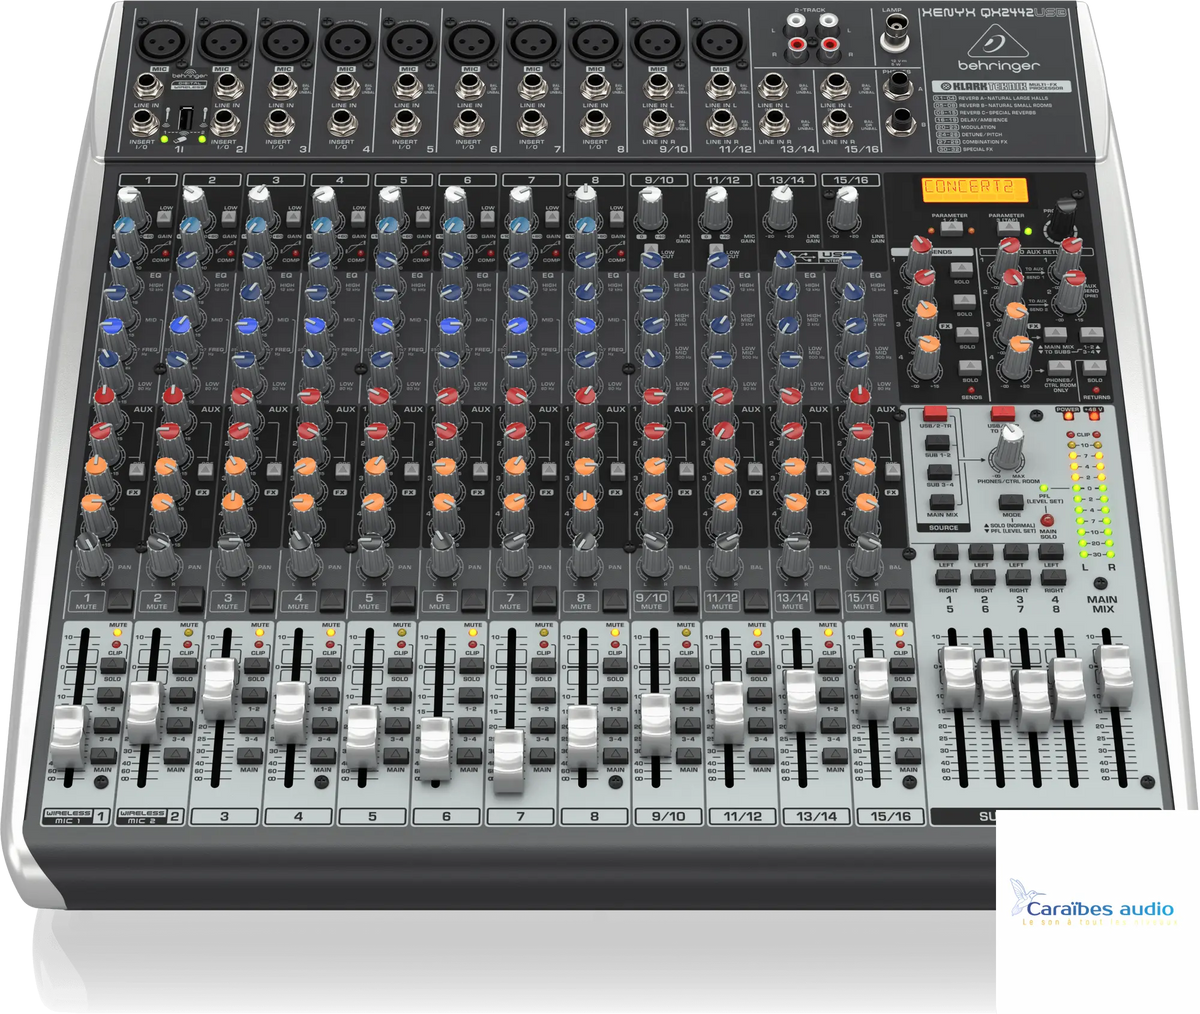Toggle the channel 9/10 MUTE button
Screen dimensions: 1200x1014
pos(685,600)
